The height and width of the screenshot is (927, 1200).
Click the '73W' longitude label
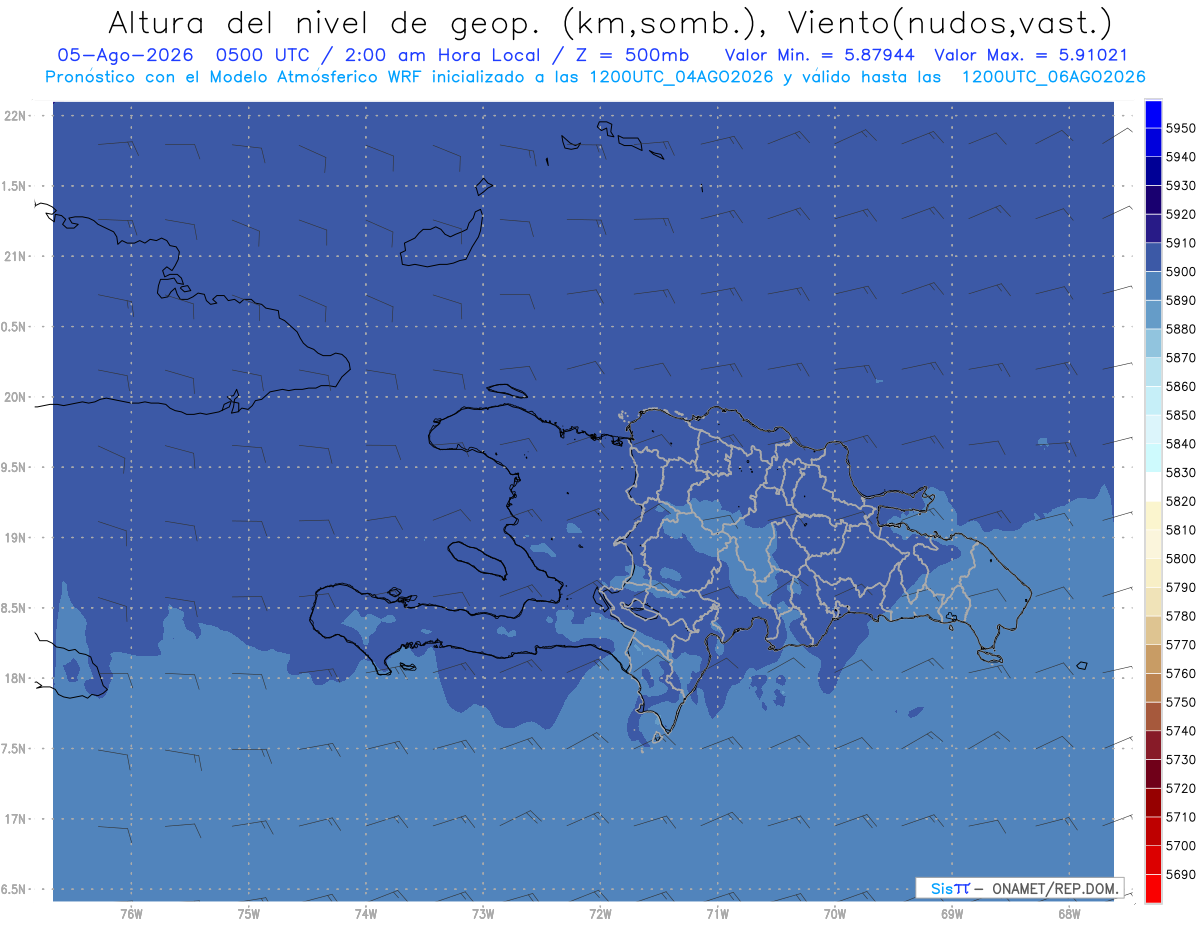[483, 913]
